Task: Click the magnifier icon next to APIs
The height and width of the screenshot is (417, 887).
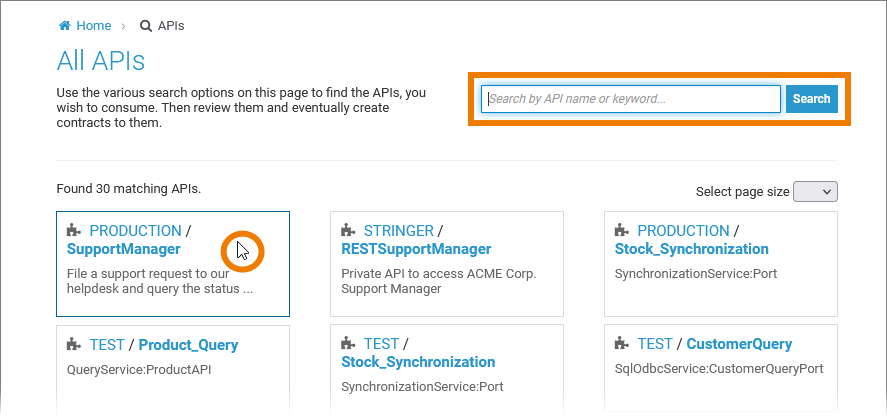Action: 146,26
